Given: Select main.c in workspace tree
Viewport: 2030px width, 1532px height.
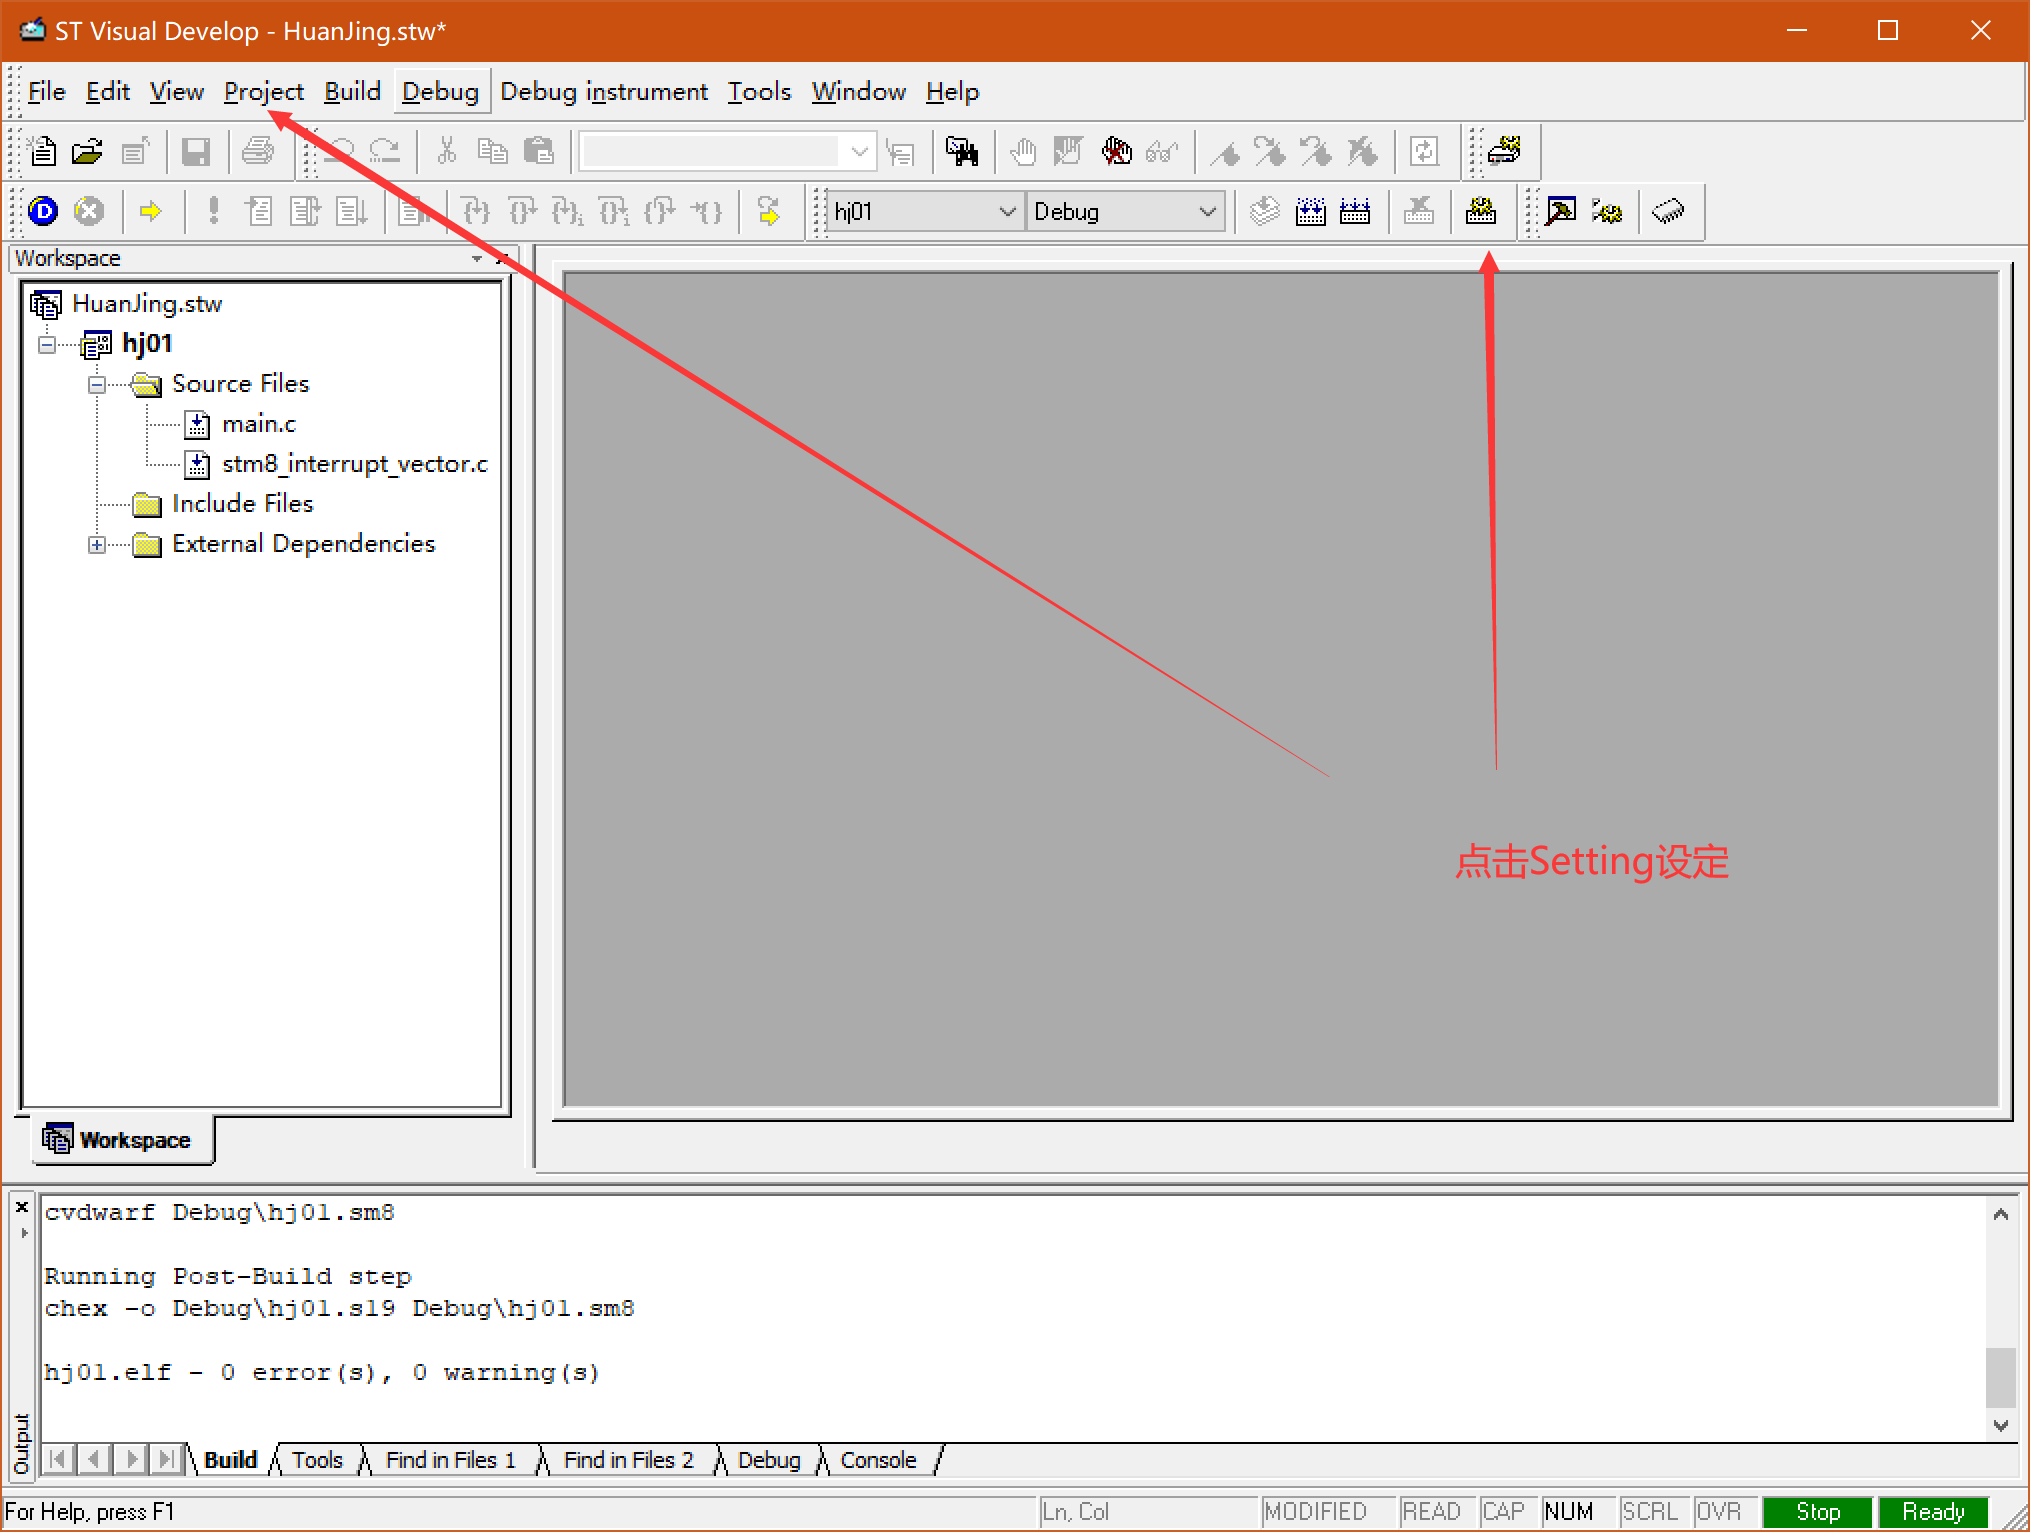Looking at the screenshot, I should coord(258,424).
